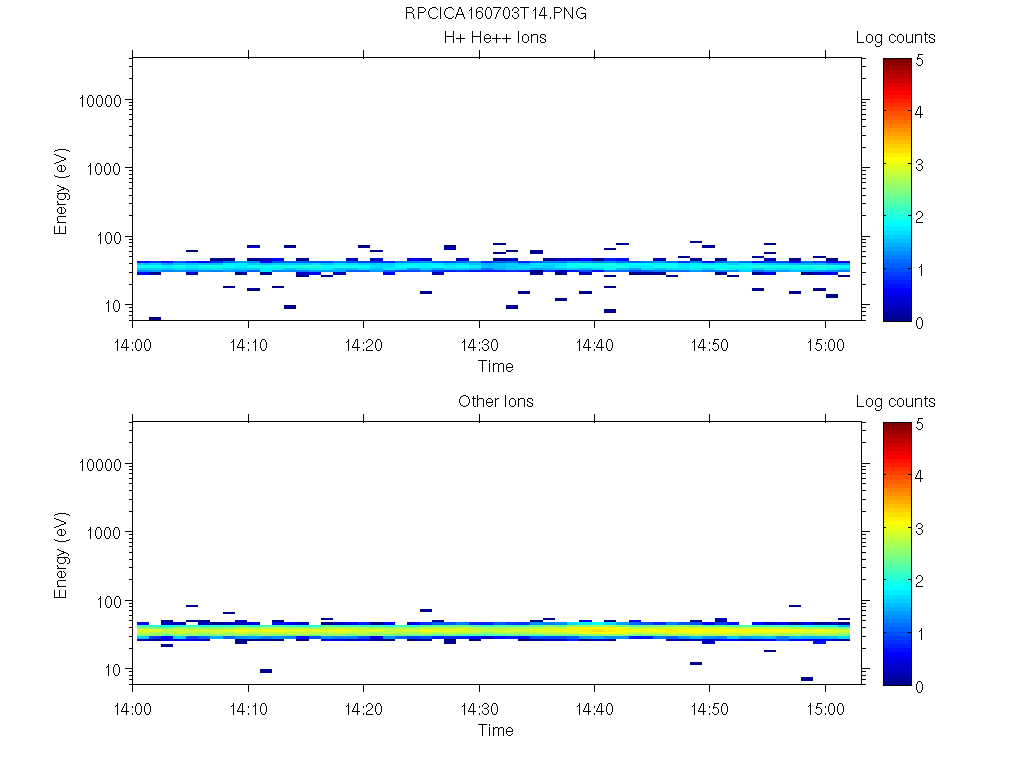The height and width of the screenshot is (768, 1024).
Task: Click the yellow-green ion band in bottom spectrogram
Action: (x=493, y=632)
